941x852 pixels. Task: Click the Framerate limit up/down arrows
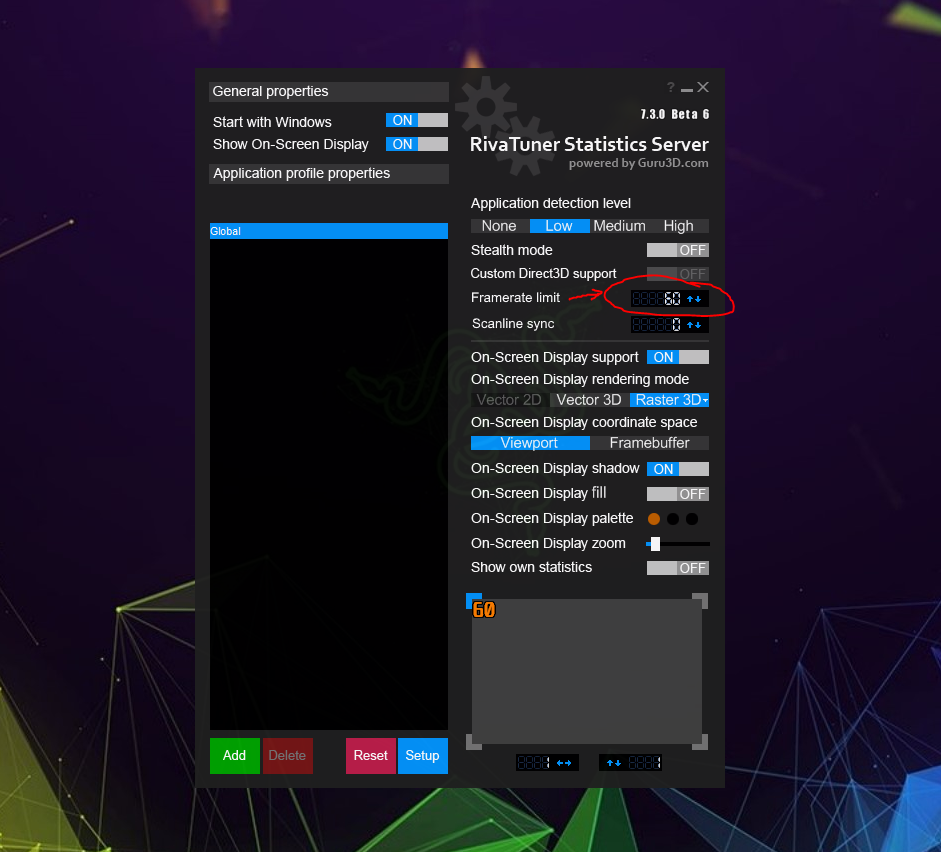tap(694, 299)
